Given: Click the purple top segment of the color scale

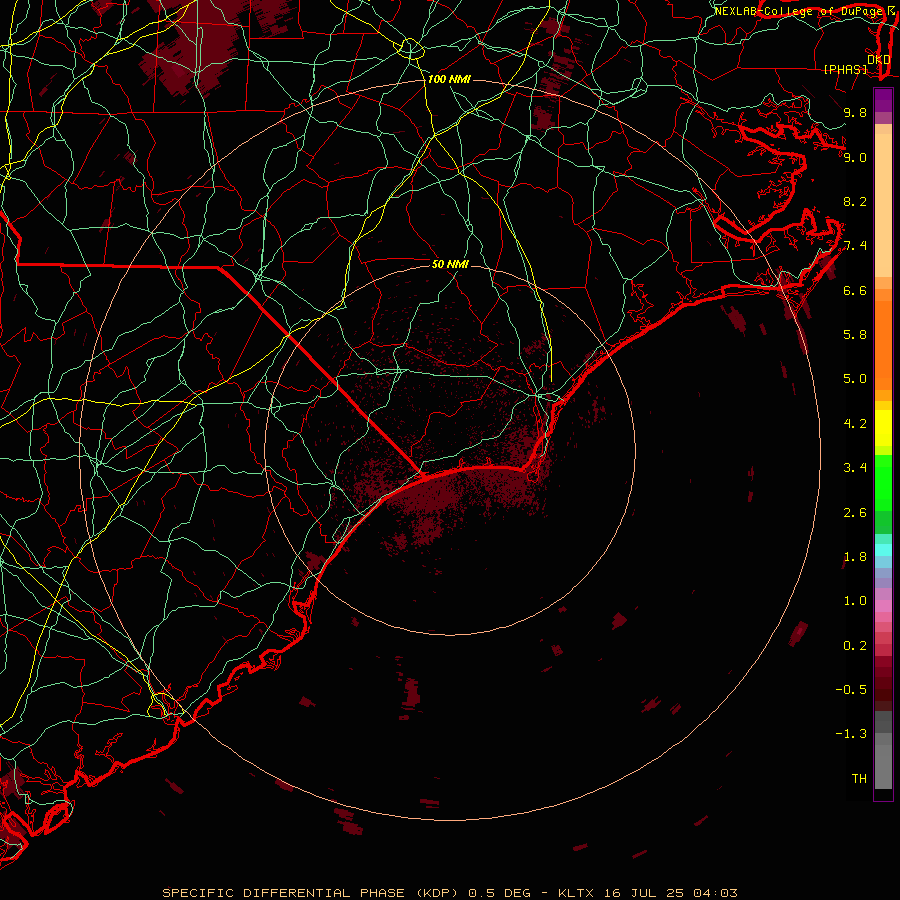Looking at the screenshot, I should pos(883,100).
